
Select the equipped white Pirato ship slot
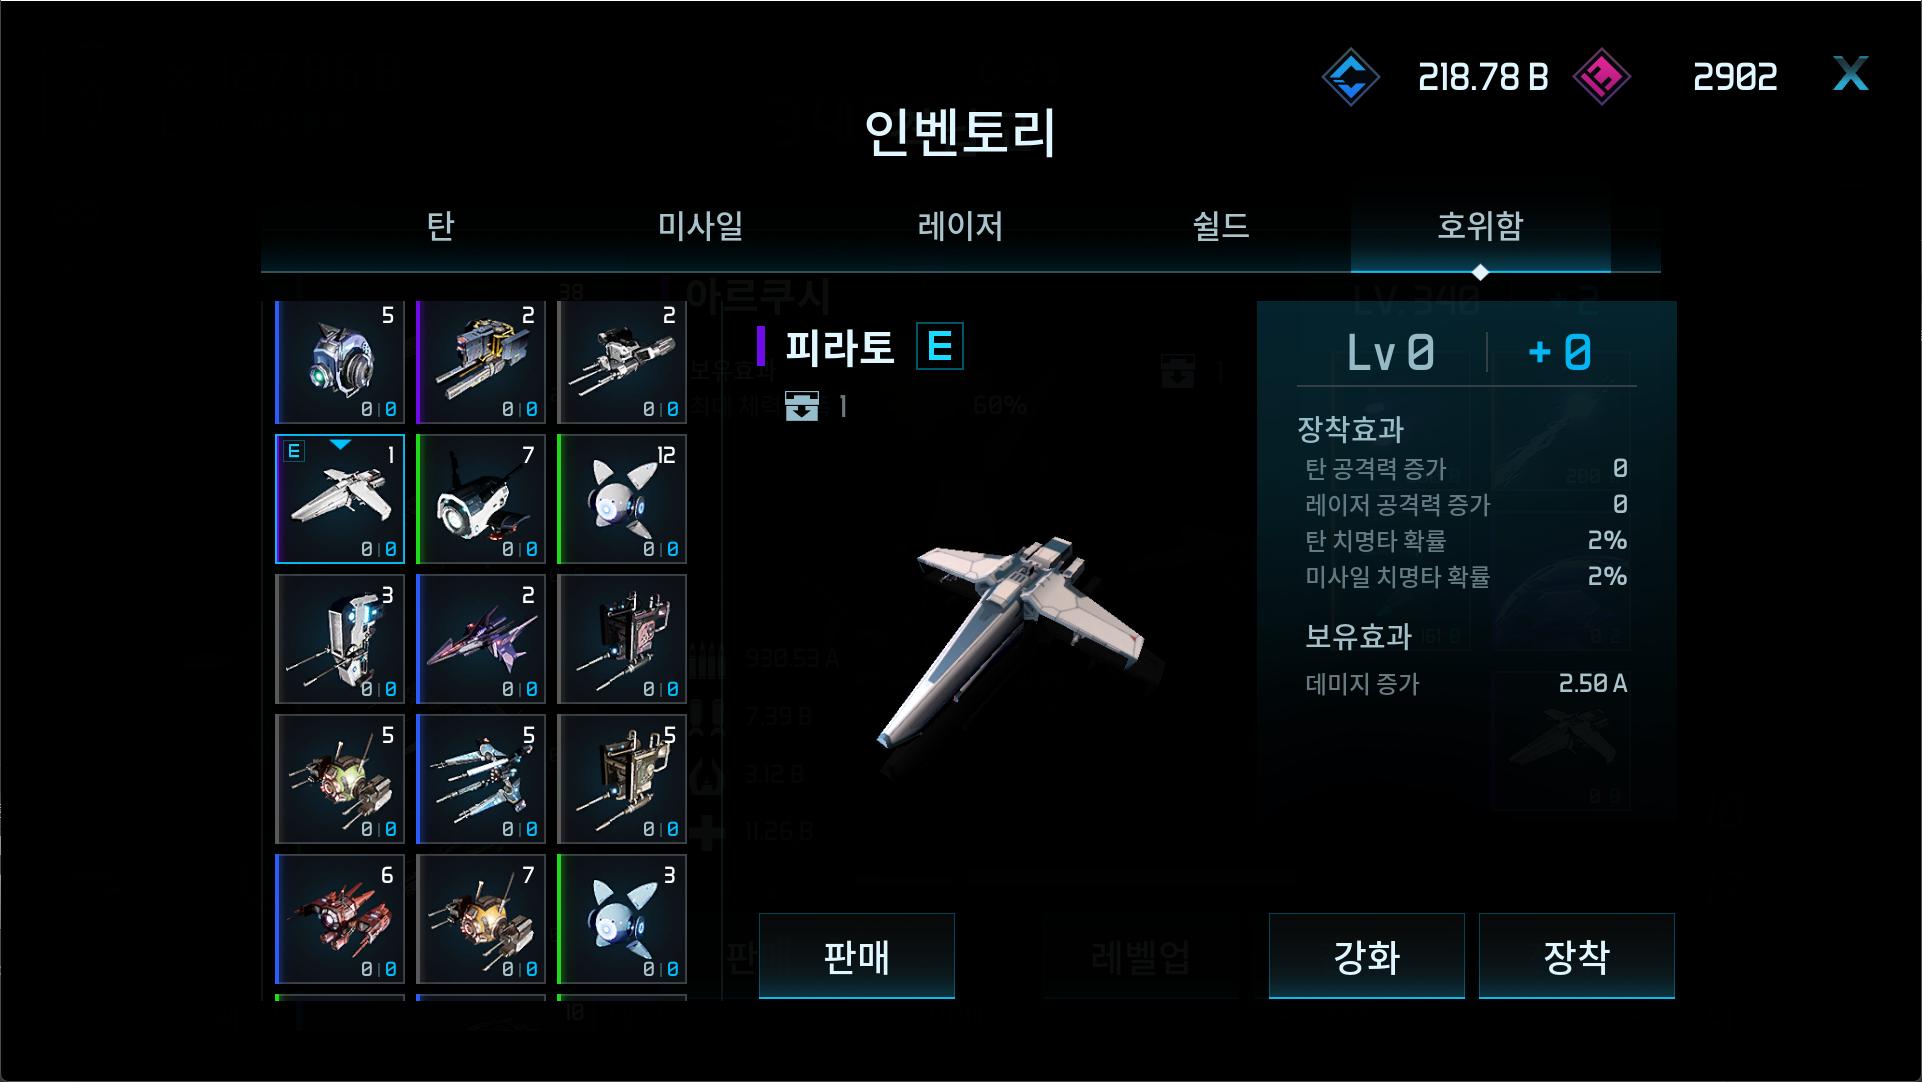(340, 499)
